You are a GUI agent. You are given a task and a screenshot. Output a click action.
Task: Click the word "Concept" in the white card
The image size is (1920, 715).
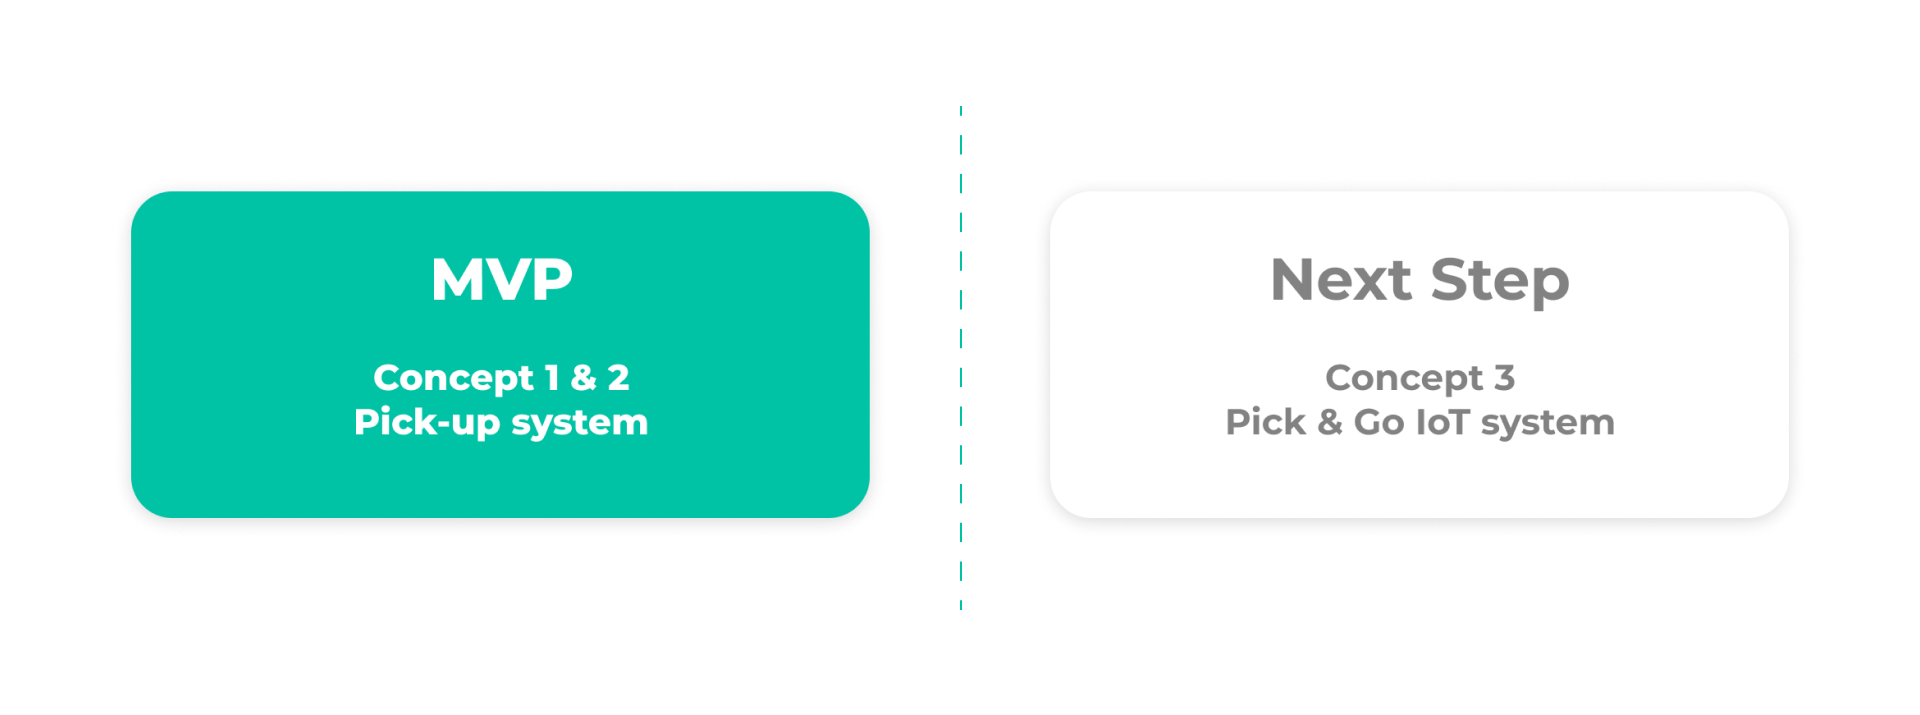[1404, 378]
